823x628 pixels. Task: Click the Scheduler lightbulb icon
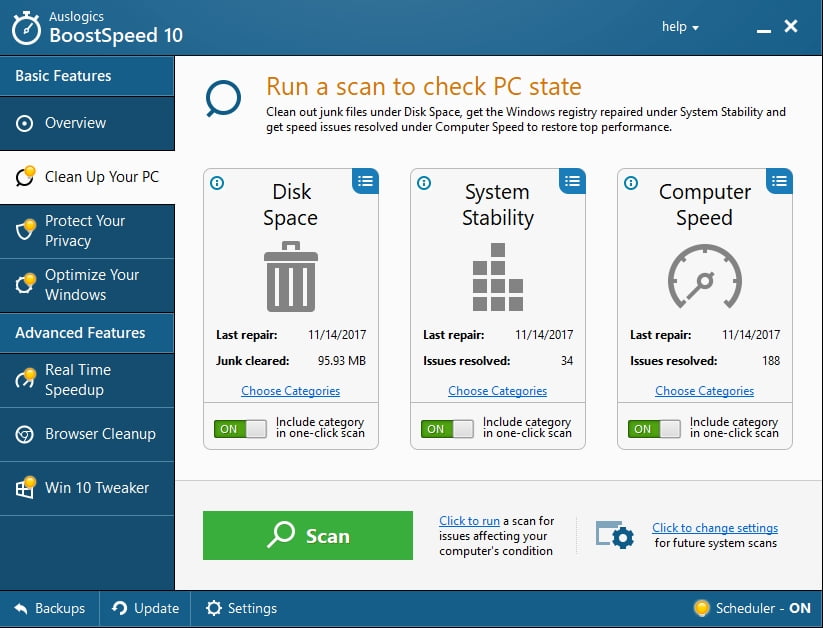click(x=701, y=608)
